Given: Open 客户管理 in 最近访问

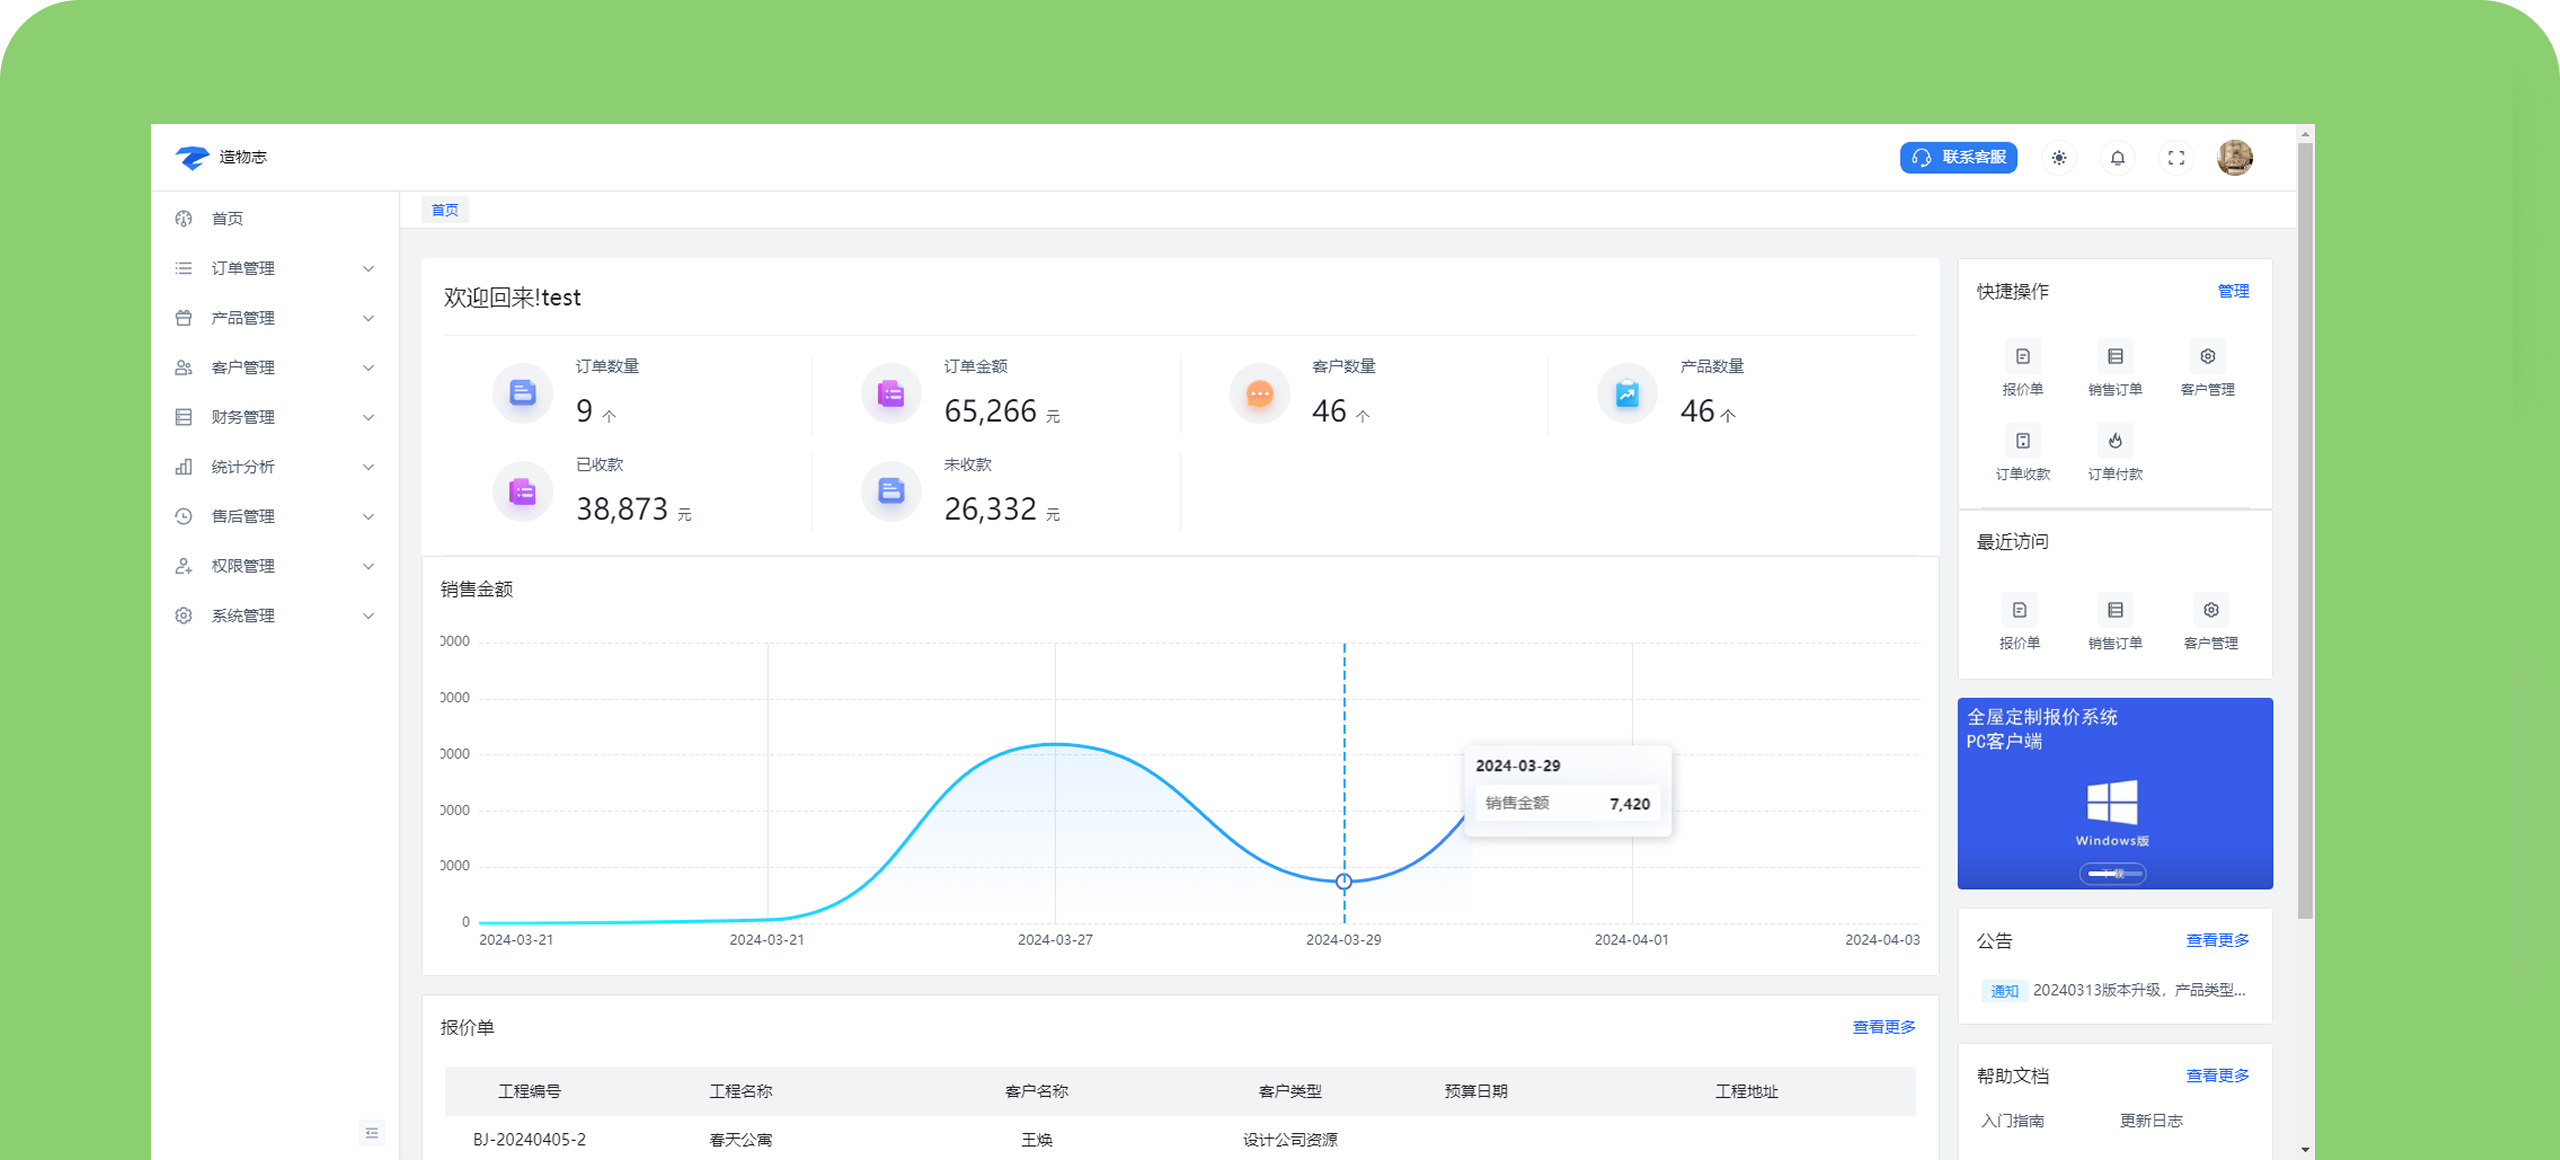Looking at the screenshot, I should coord(2210,623).
